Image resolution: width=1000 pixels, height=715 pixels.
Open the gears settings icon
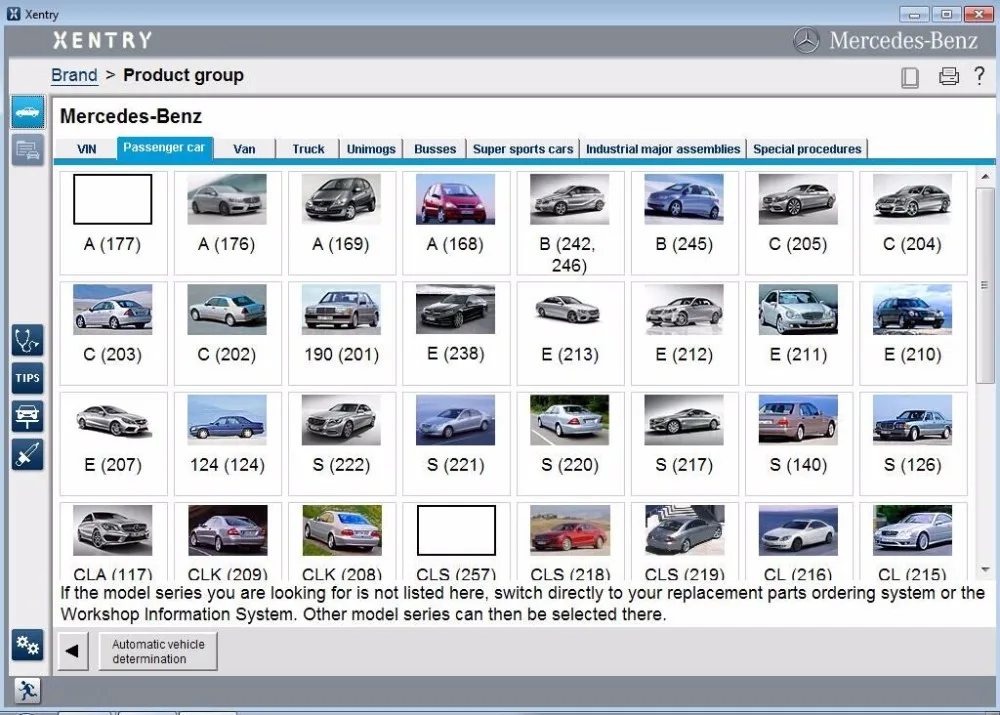(x=27, y=645)
